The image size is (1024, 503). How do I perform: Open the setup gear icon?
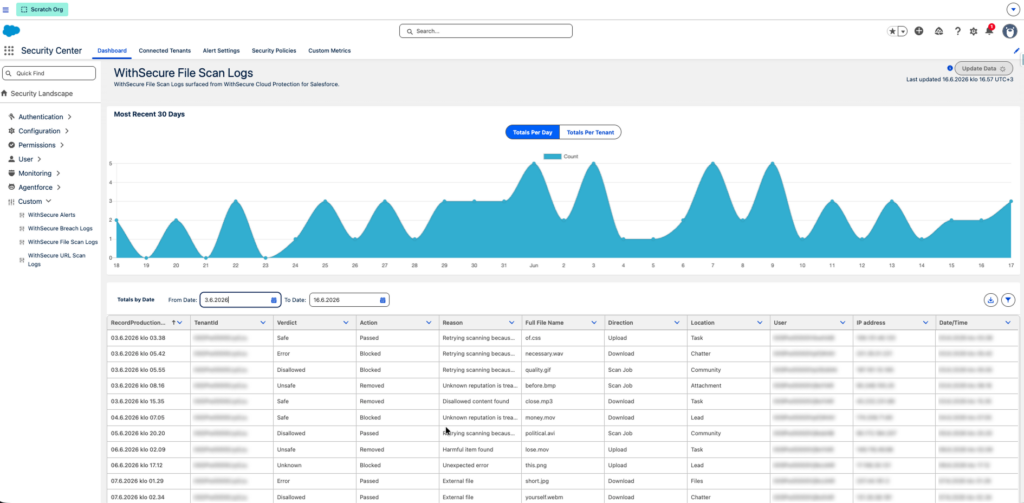973,31
